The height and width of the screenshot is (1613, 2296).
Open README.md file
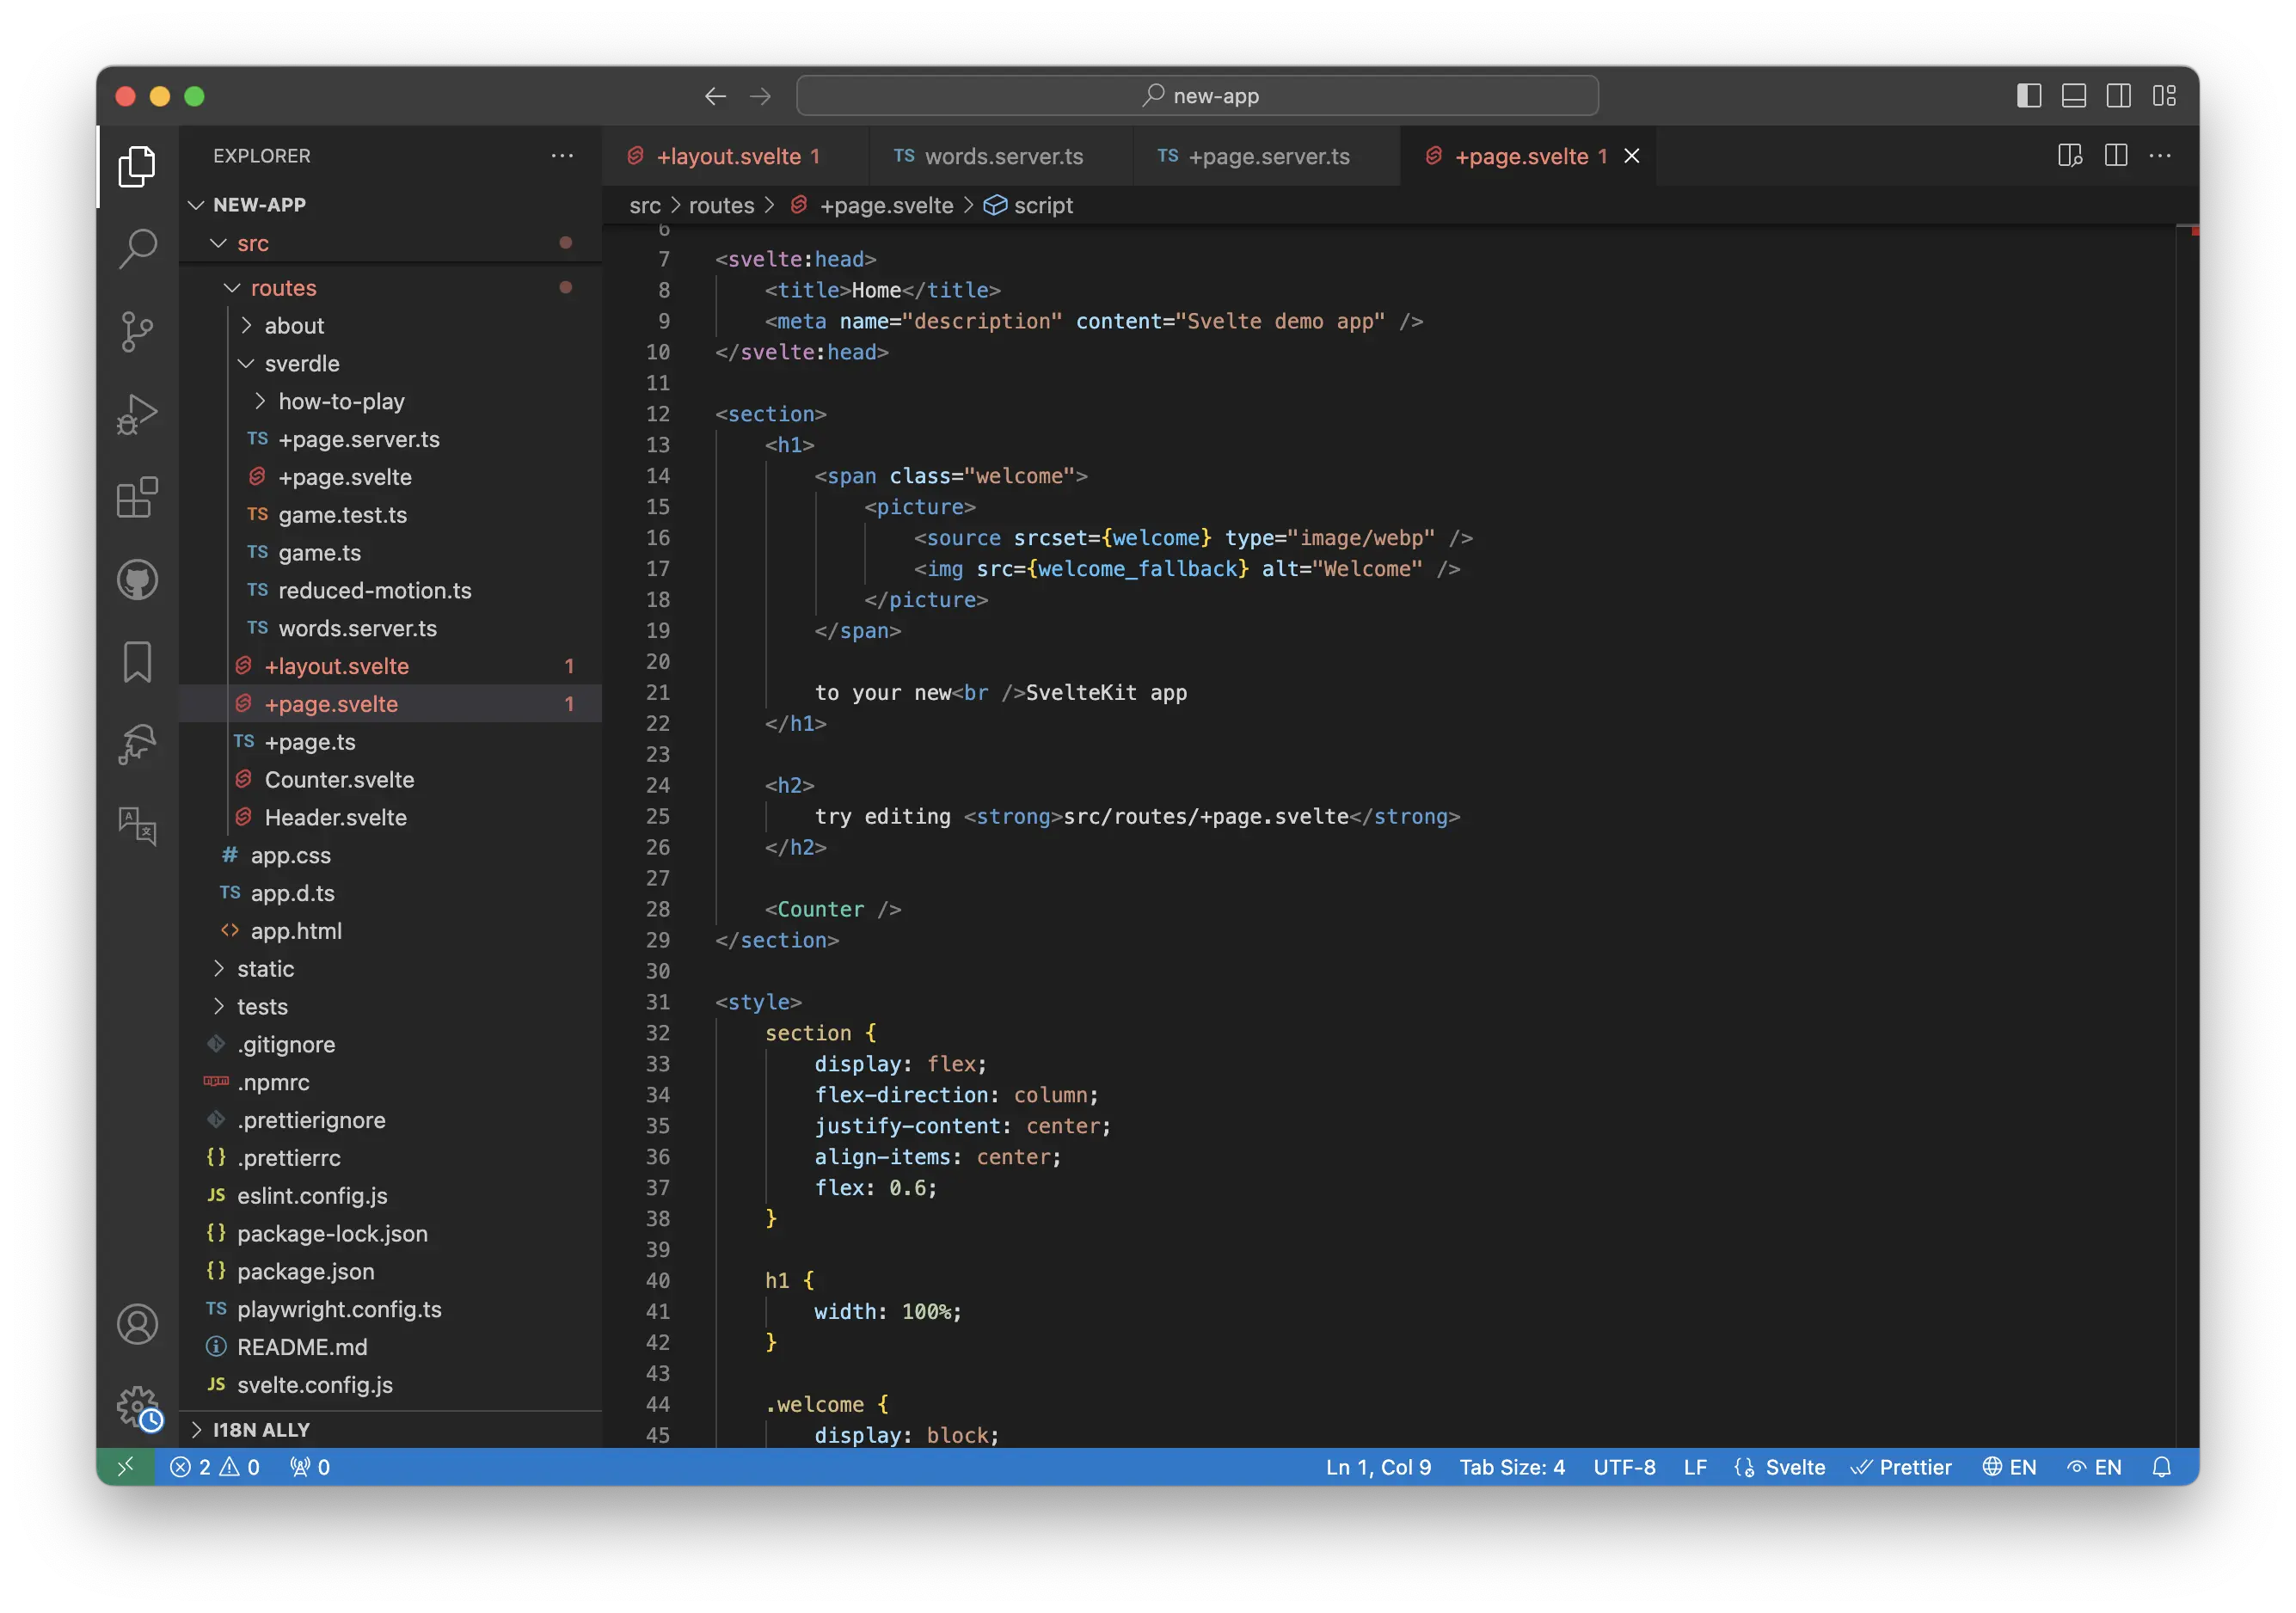pos(391,1347)
